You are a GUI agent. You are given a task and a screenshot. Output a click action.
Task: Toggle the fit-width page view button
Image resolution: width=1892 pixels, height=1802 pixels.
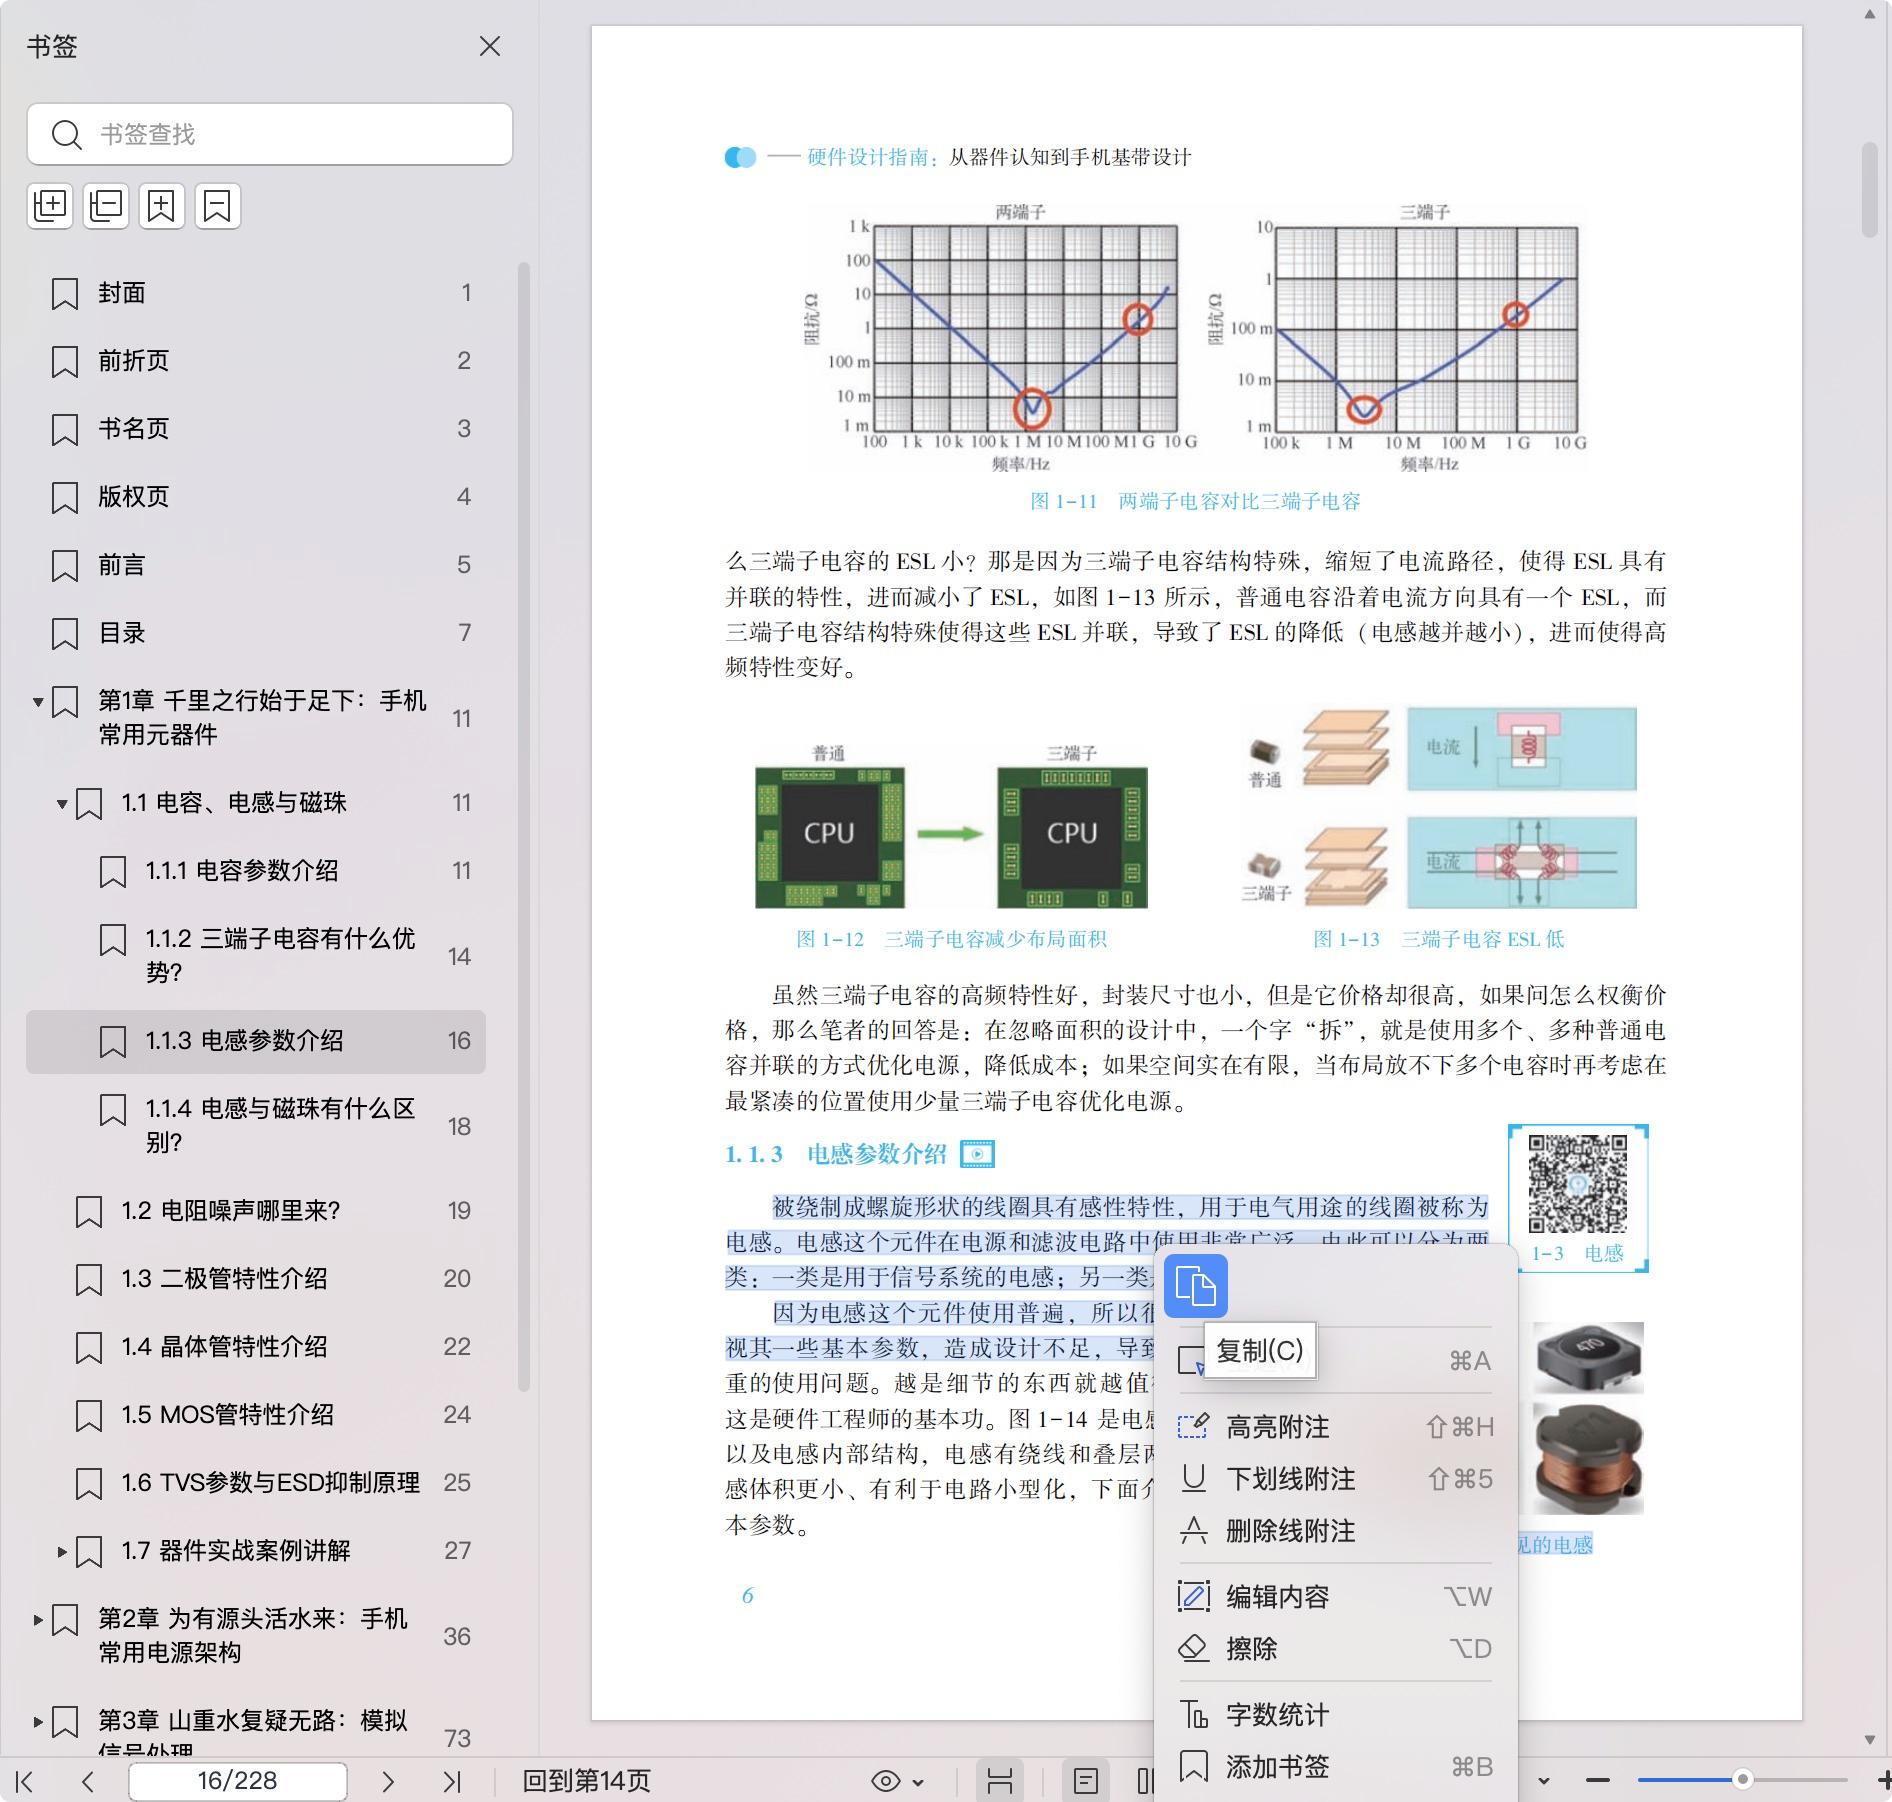coord(999,1781)
